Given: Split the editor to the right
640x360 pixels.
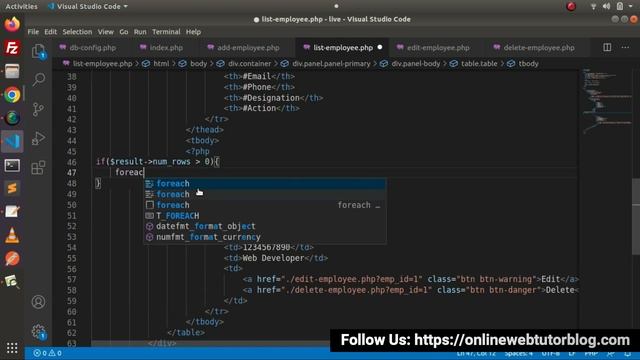Looking at the screenshot, I should click(x=607, y=47).
